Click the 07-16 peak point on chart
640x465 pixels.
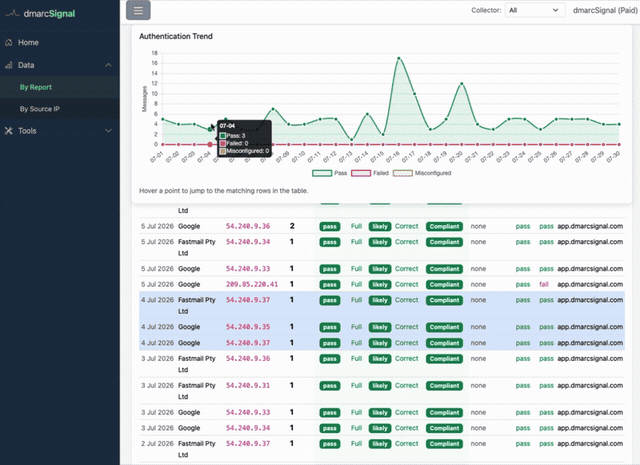pyautogui.click(x=399, y=58)
